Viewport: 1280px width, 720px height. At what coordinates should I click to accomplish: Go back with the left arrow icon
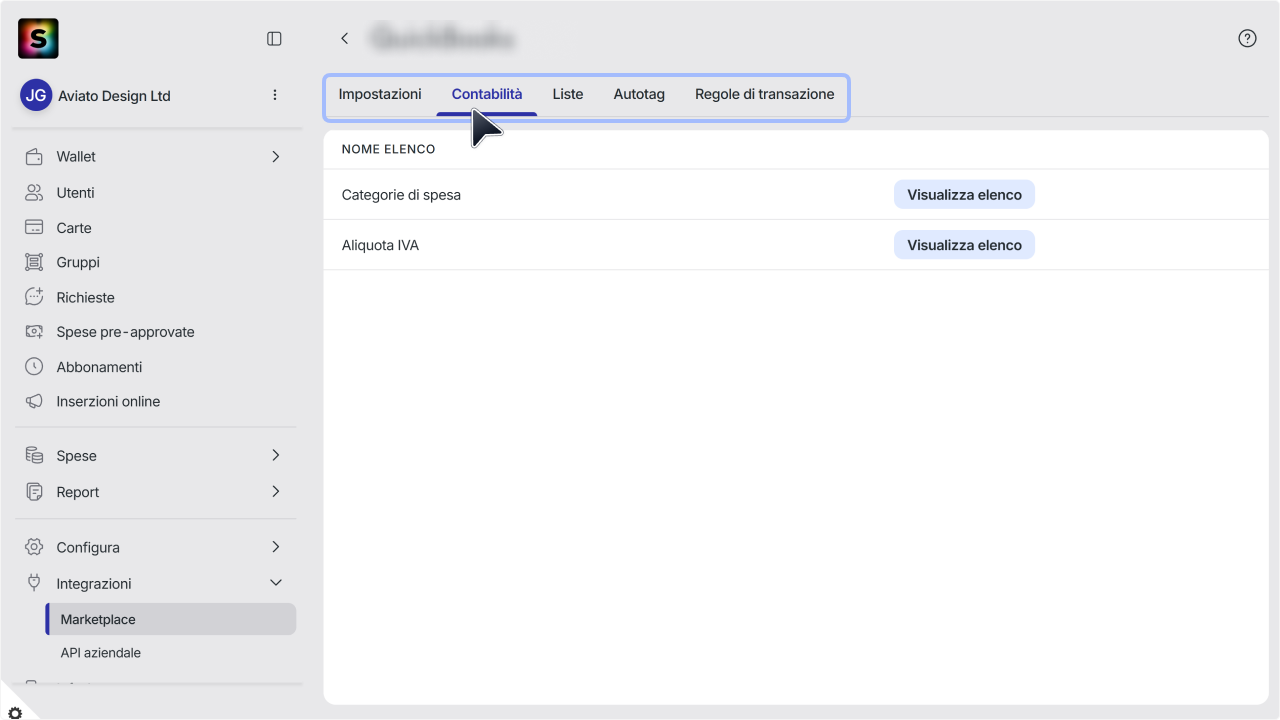[344, 38]
